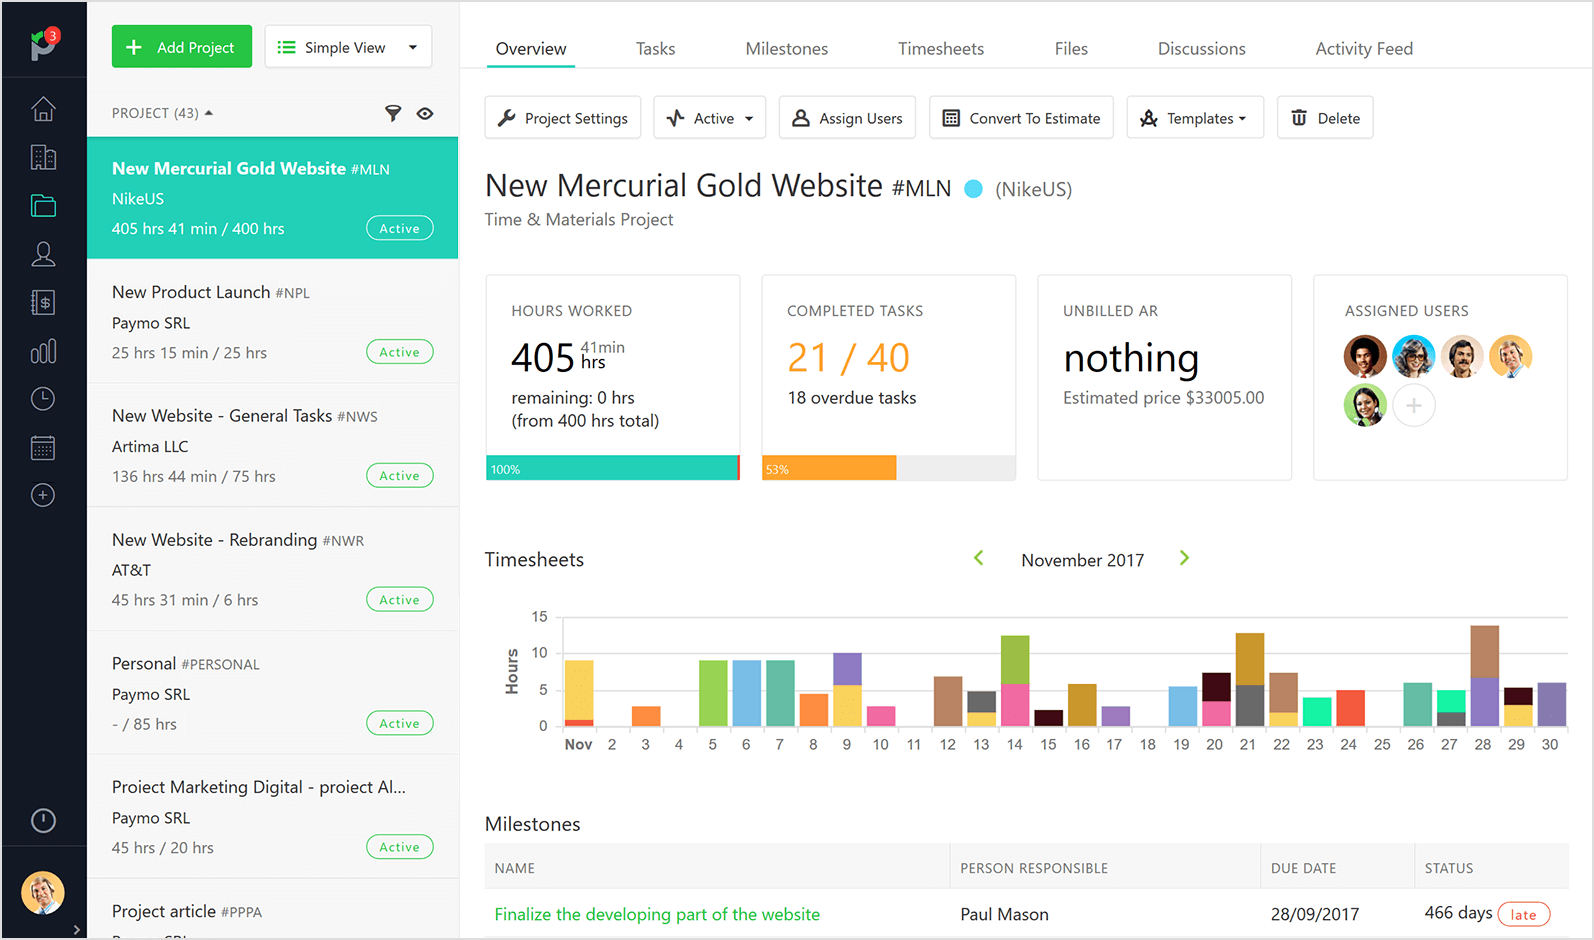The height and width of the screenshot is (940, 1594).
Task: Expand the sidebar with the bottom arrow
Action: tap(77, 930)
